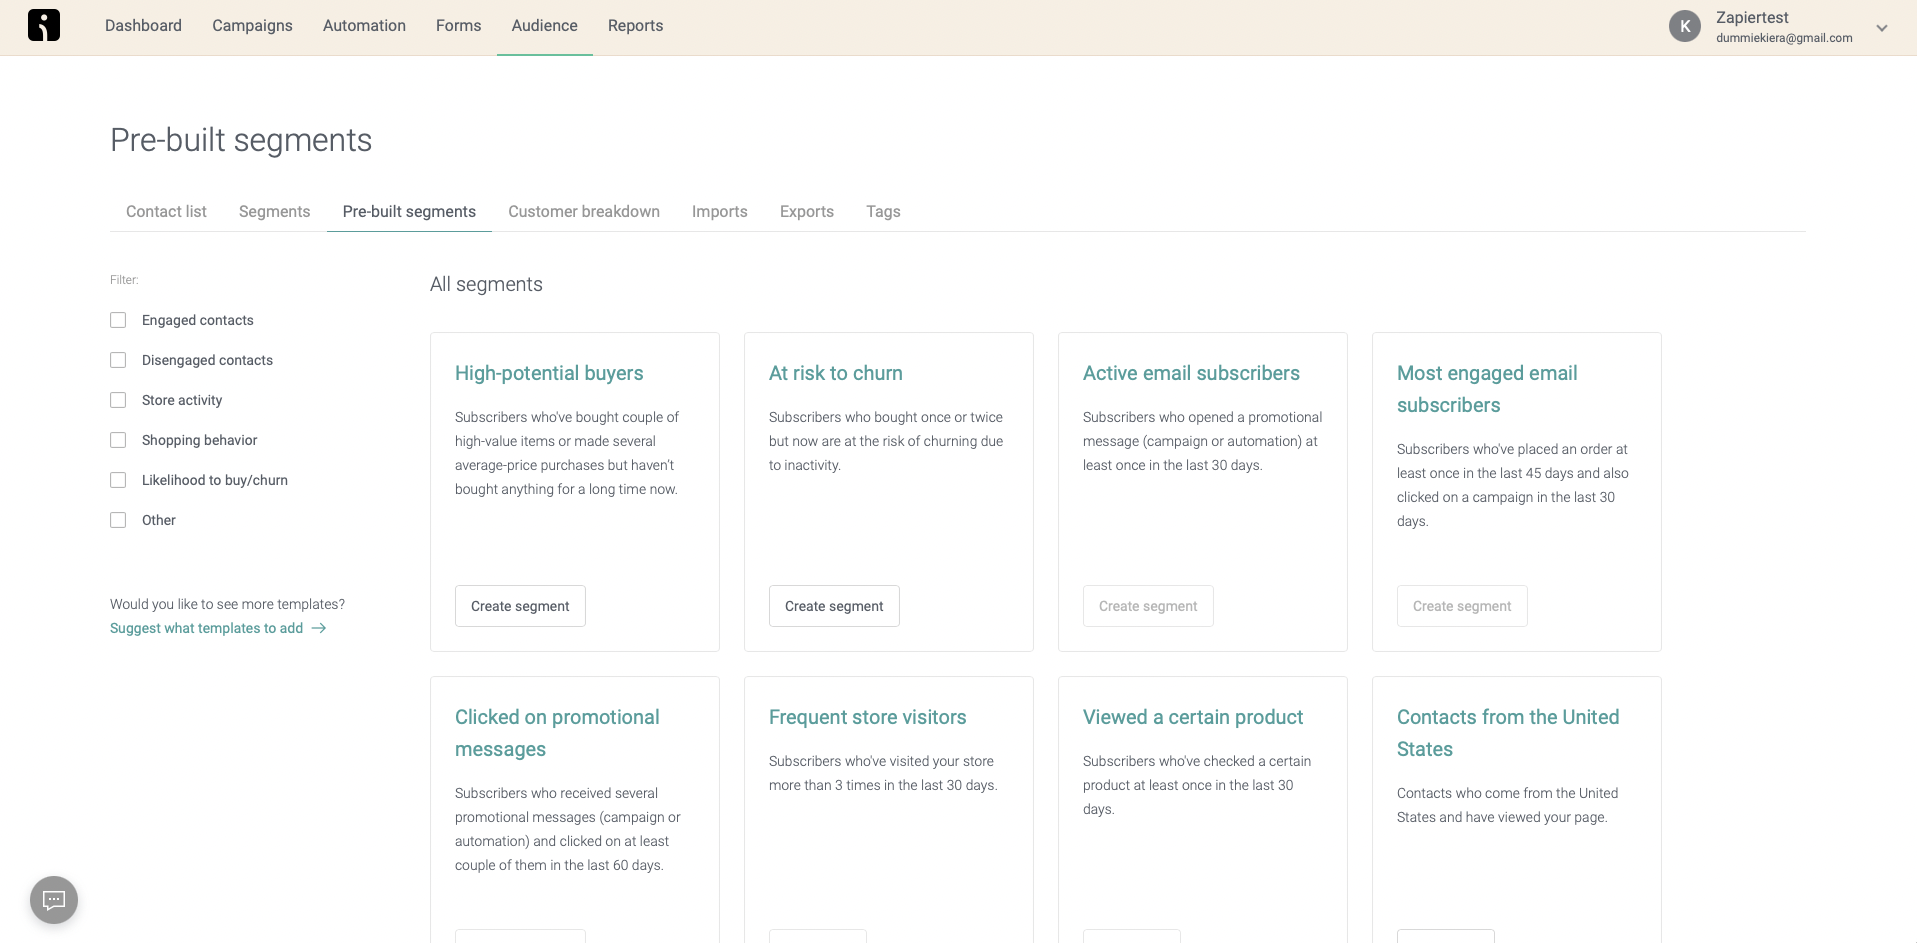Click the Omnisend logo icon
Image resolution: width=1917 pixels, height=943 pixels.
point(44,25)
